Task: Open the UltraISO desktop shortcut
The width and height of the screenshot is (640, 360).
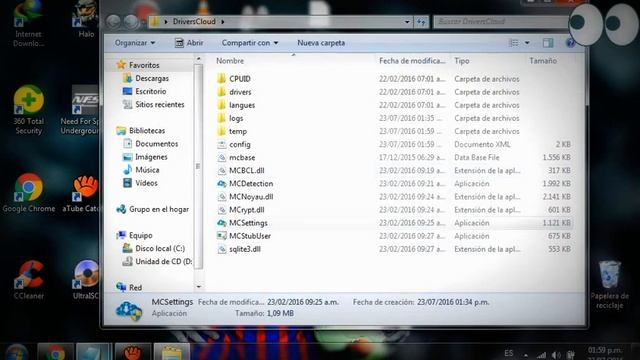Action: click(x=86, y=280)
